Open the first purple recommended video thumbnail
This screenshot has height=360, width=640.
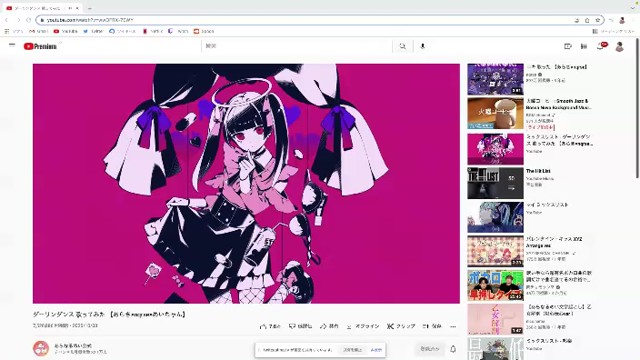(495, 79)
